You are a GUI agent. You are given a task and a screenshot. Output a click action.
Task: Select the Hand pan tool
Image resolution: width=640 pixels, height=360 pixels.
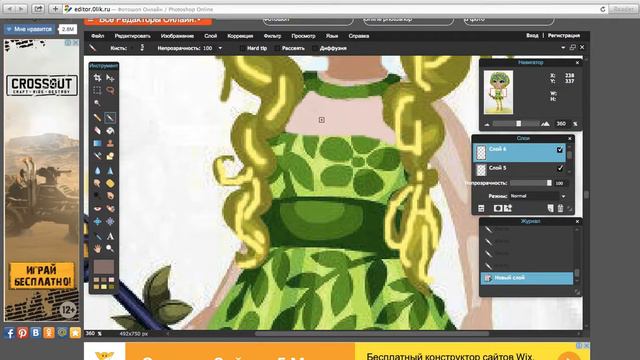click(x=97, y=248)
